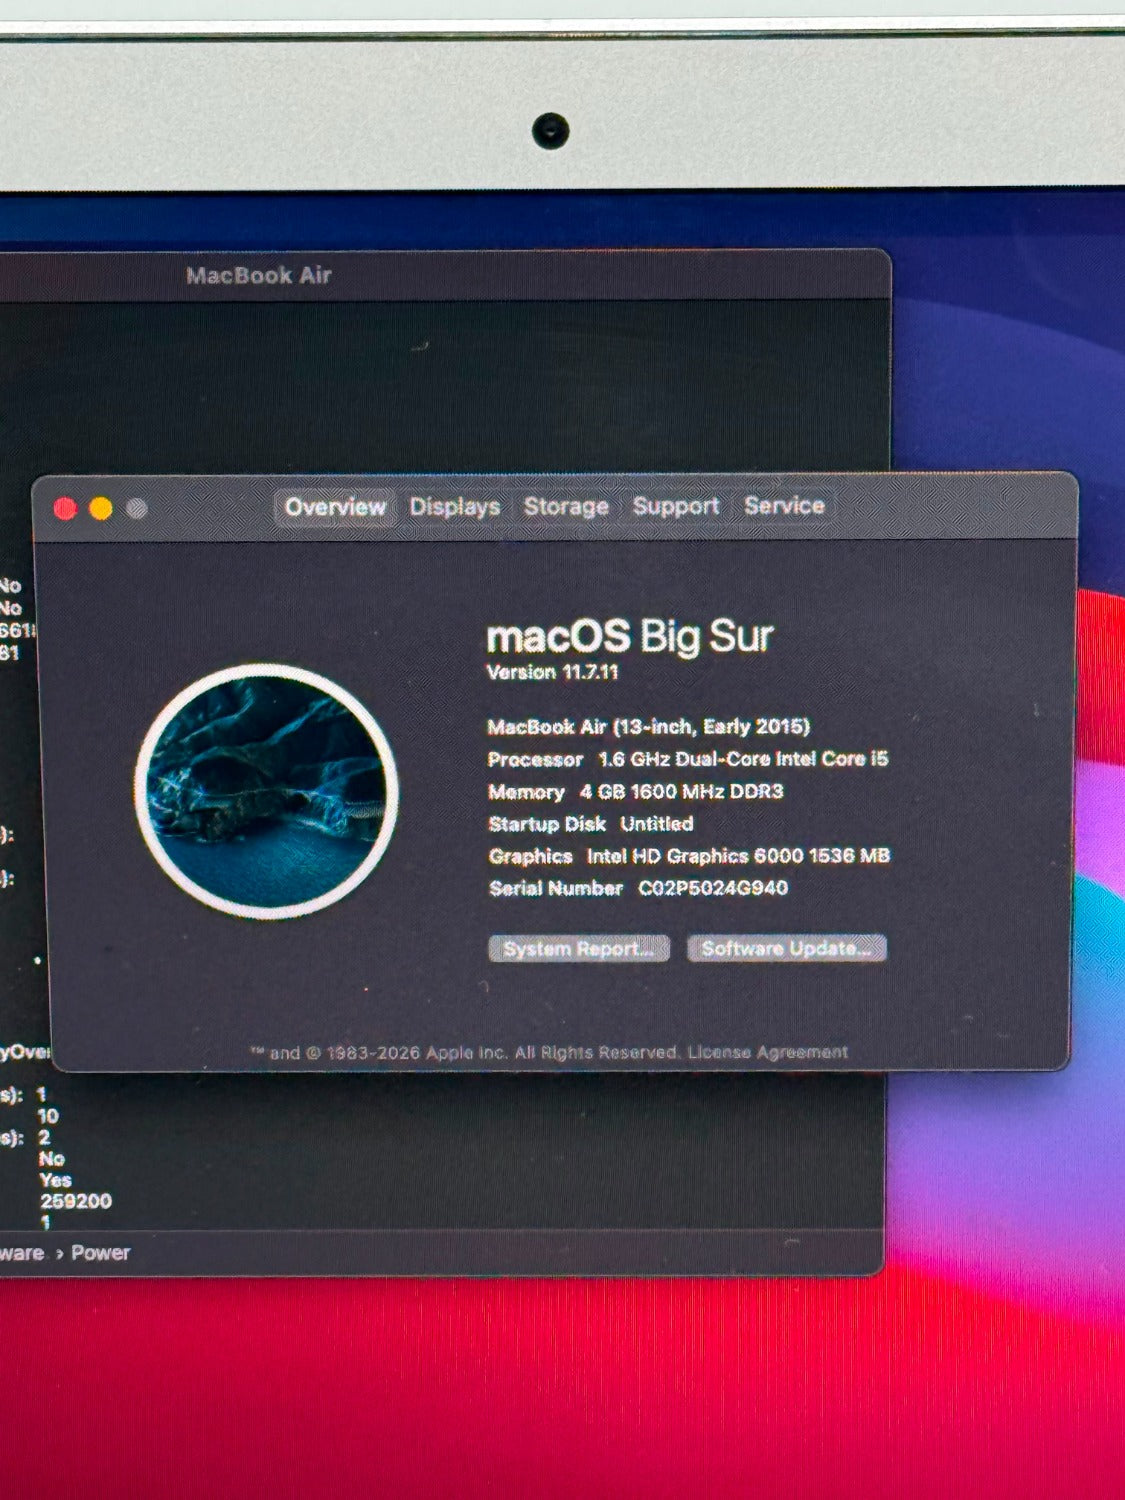
Task: Select the memory value 4 GB 1600 MHz DDR3
Action: [682, 792]
